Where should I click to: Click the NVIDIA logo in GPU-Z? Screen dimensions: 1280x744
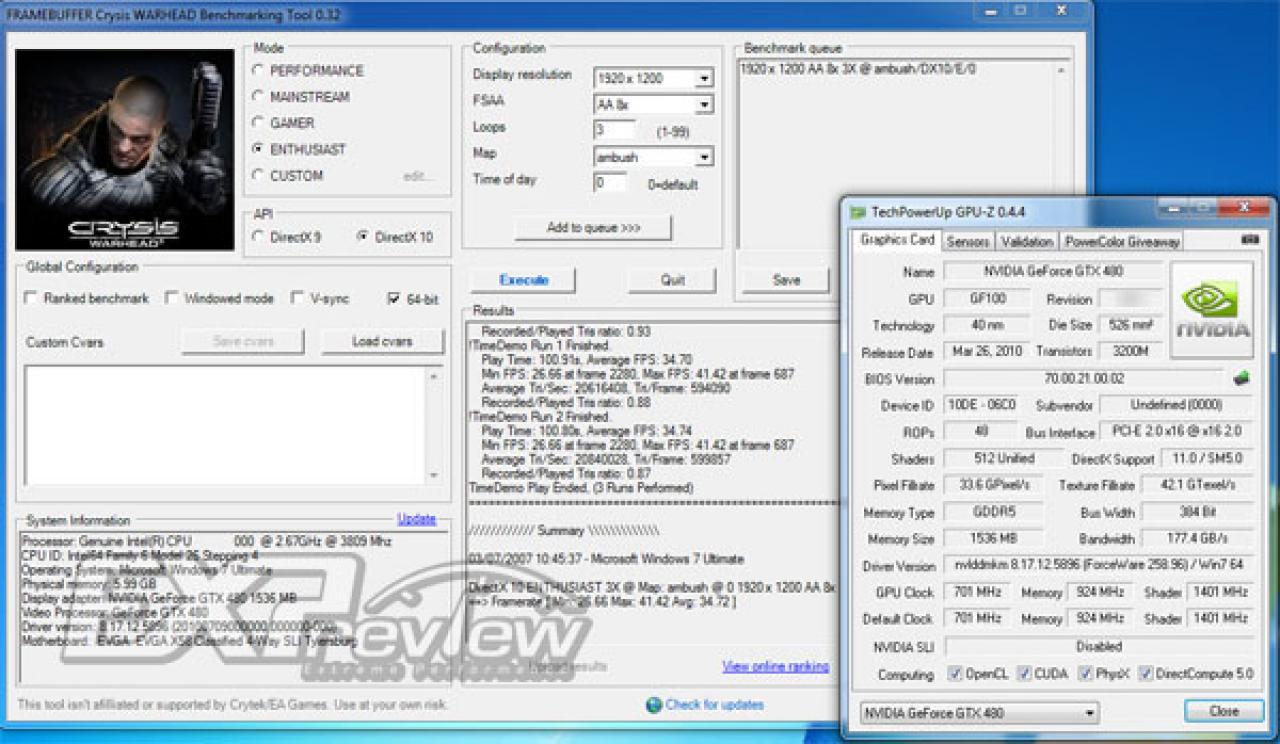tap(1212, 311)
